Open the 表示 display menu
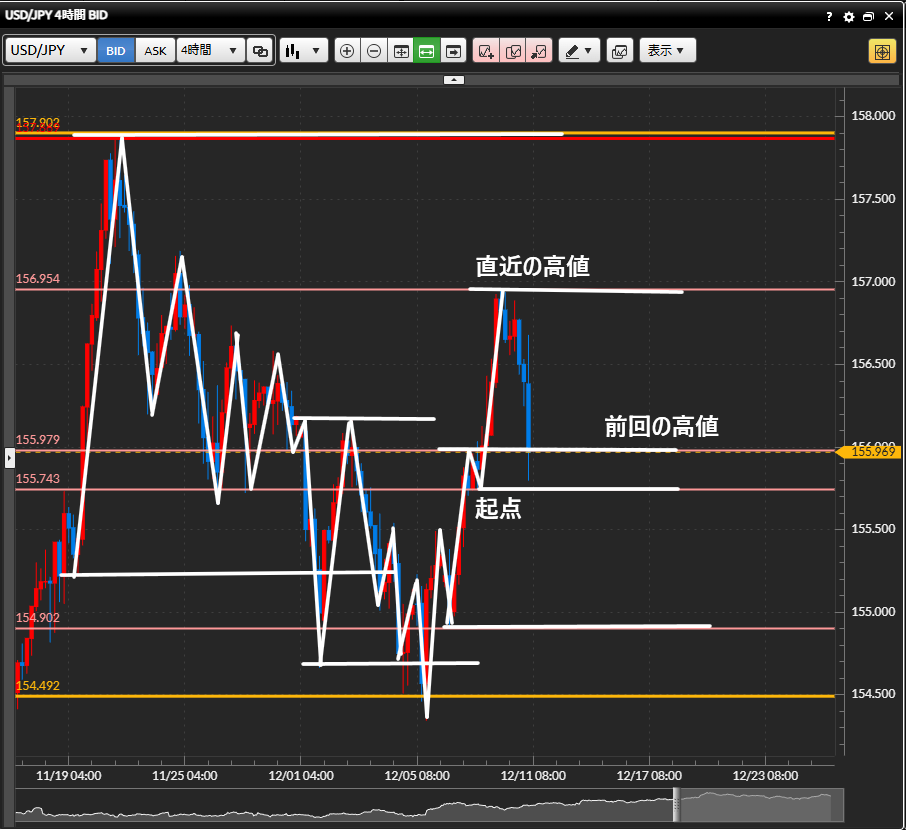 point(667,51)
